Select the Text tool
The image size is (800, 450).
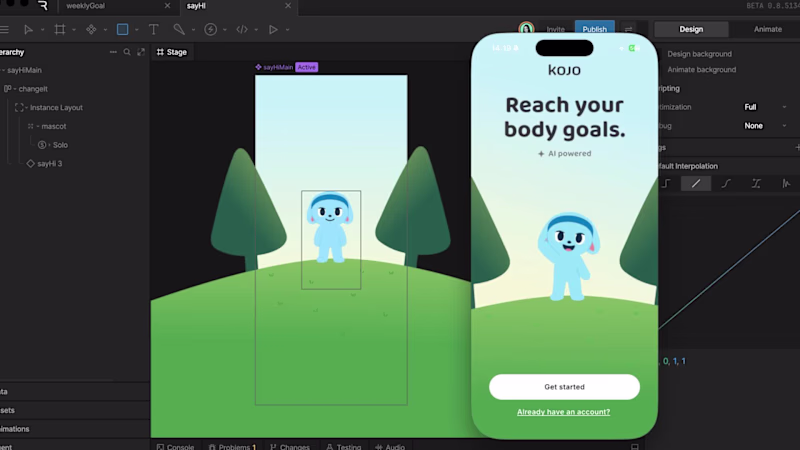154,30
